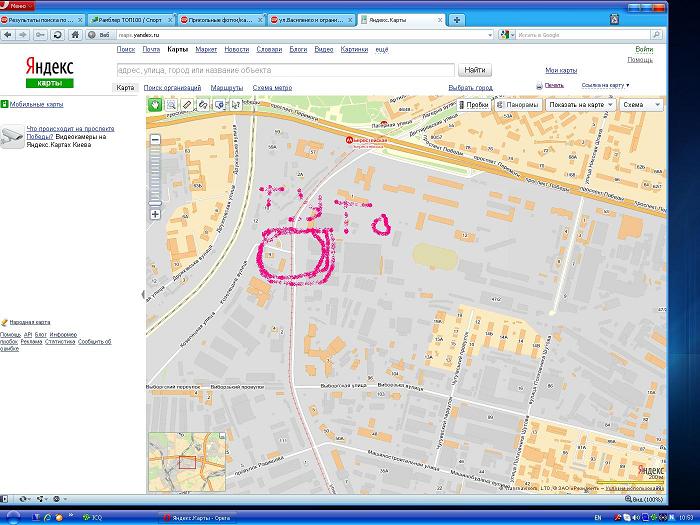Collapse the left sidebar panel arrow
This screenshot has width=700, height=525.
(x=142, y=294)
